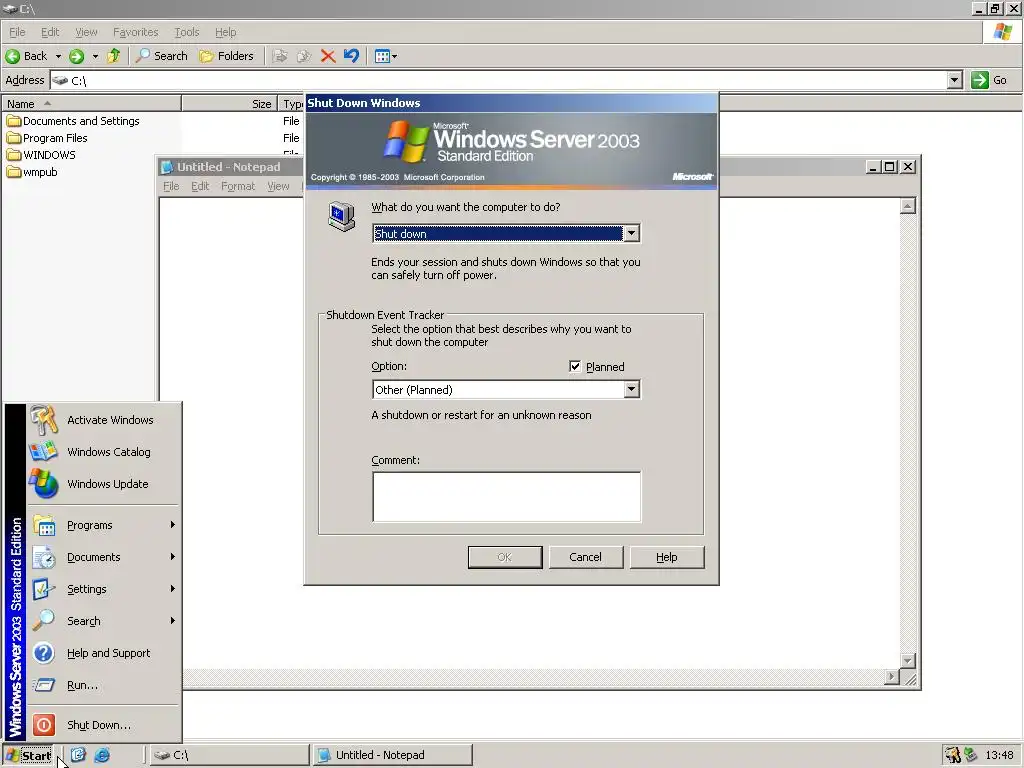Image resolution: width=1024 pixels, height=768 pixels.
Task: Expand Programs submenu in Start menu
Action: (104, 525)
